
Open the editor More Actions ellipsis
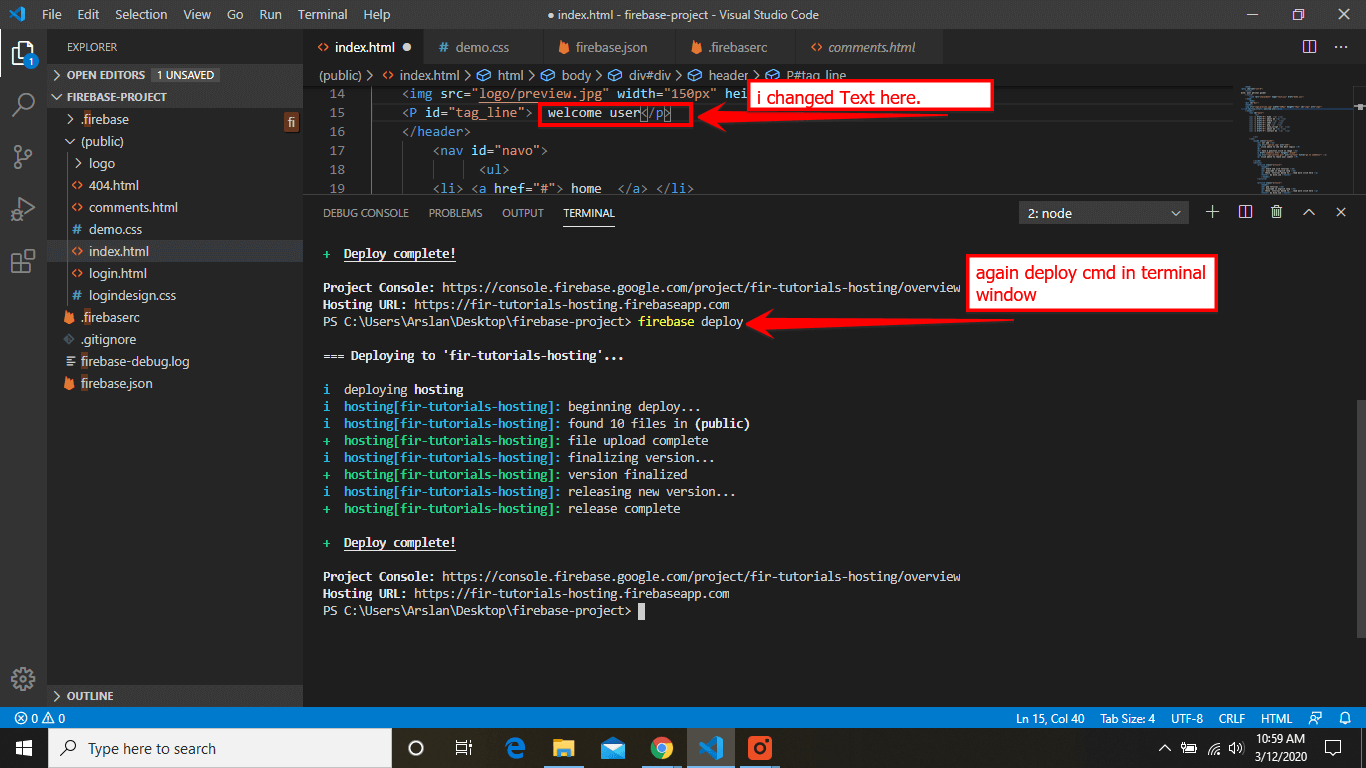coord(1341,47)
